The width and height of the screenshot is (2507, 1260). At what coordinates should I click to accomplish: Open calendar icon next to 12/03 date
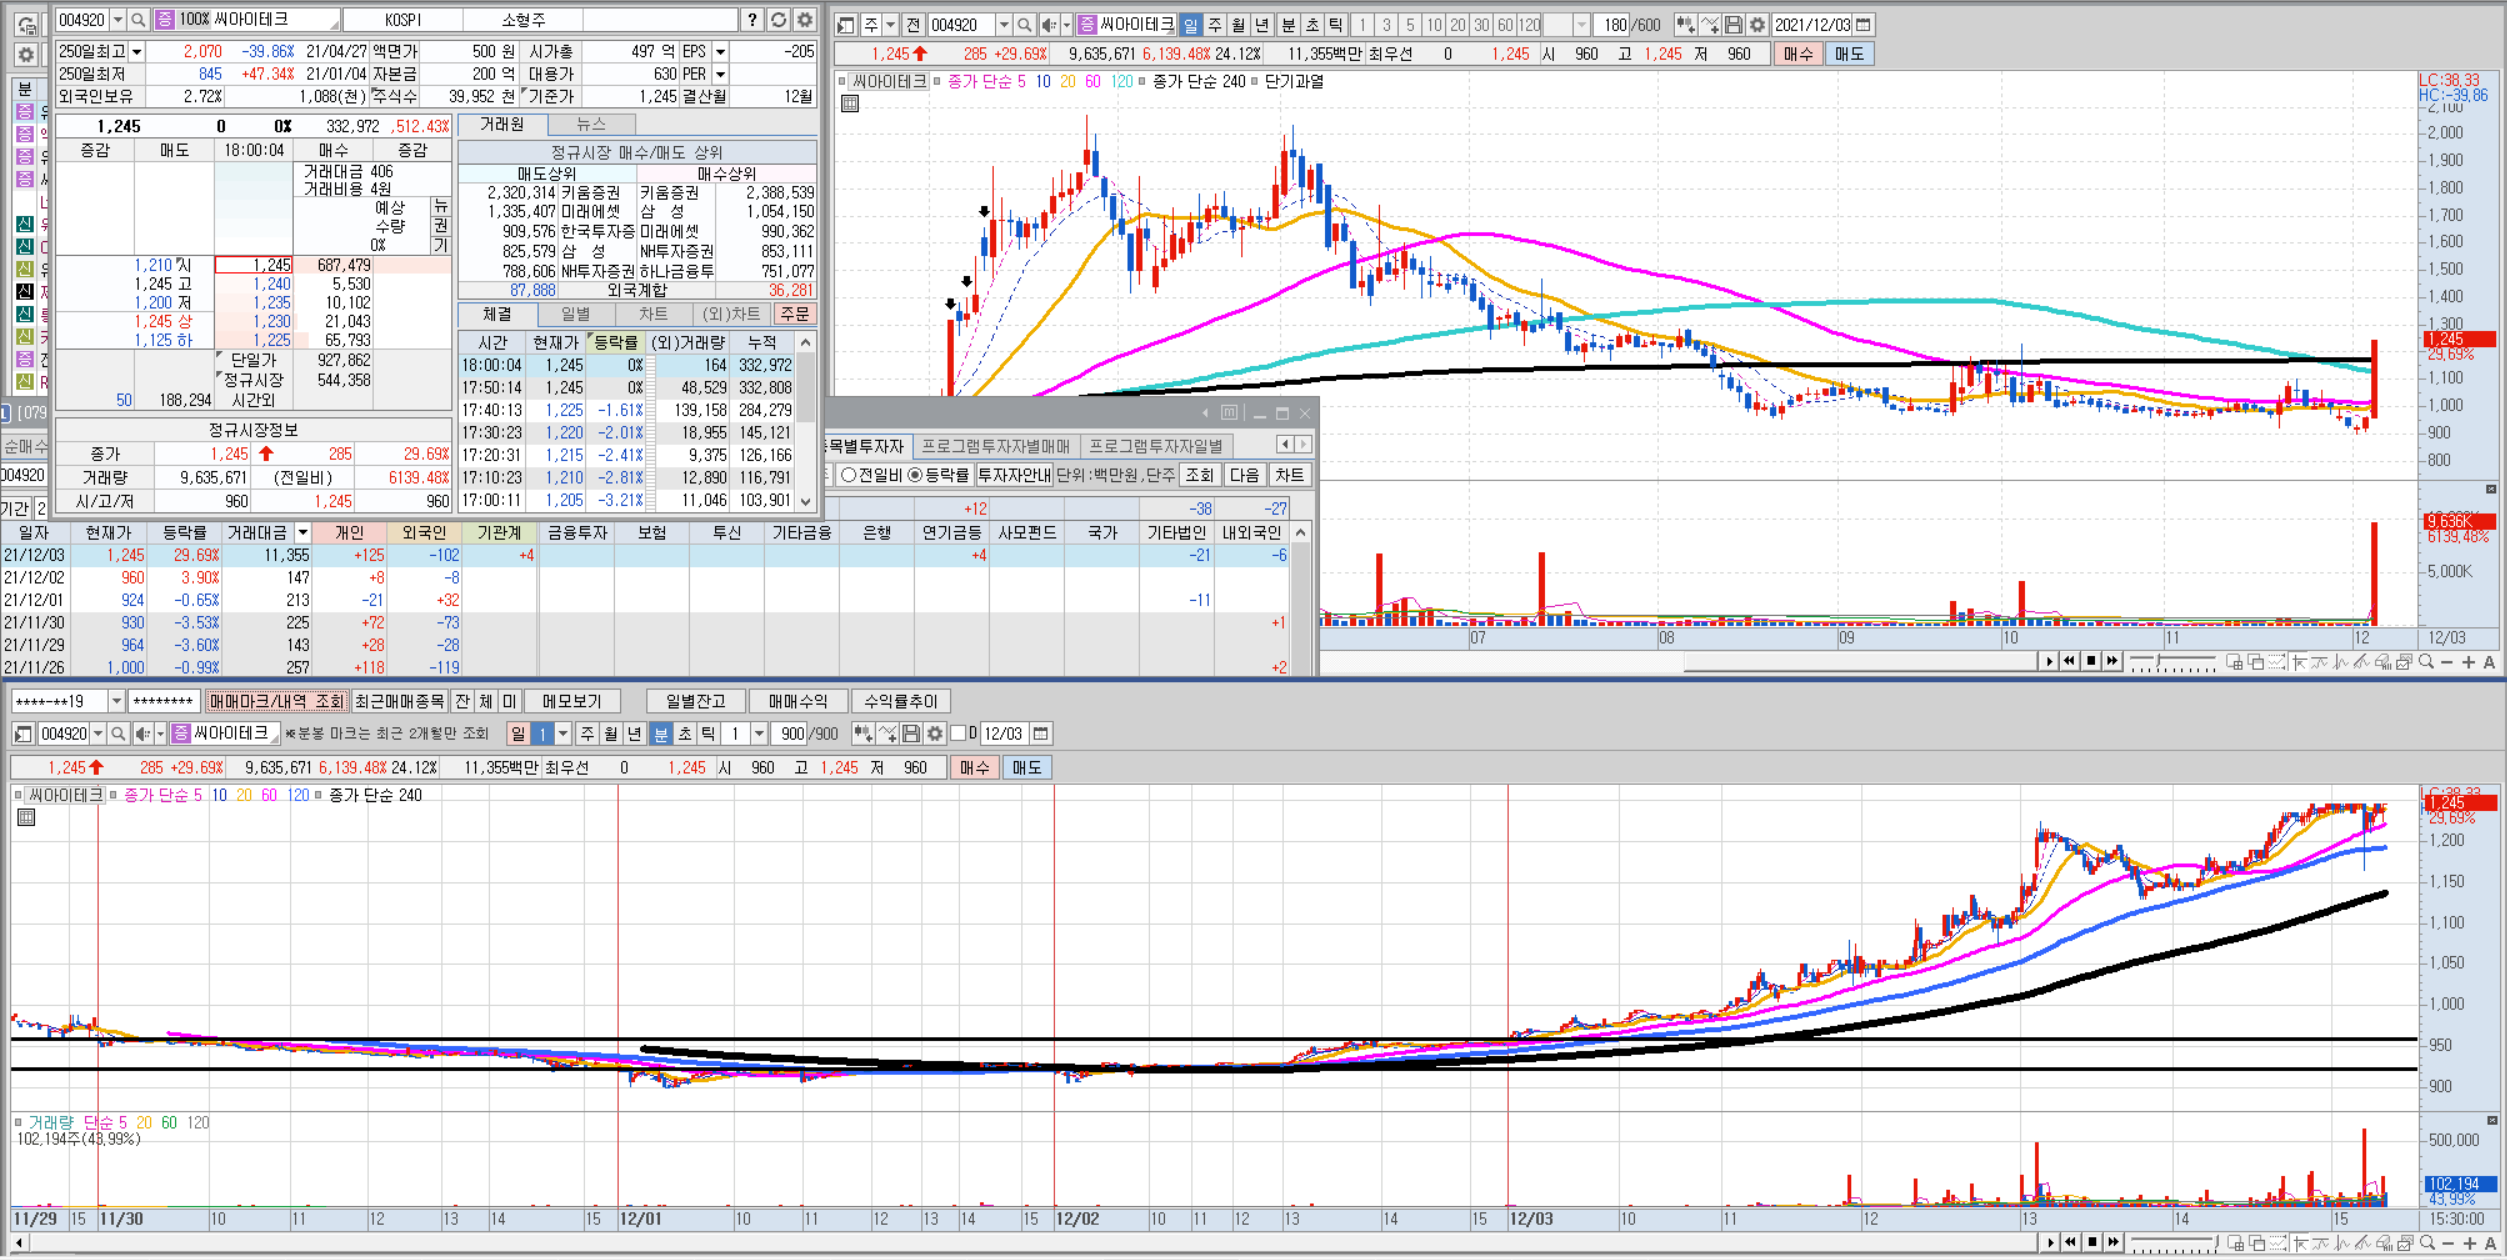pyautogui.click(x=1041, y=734)
